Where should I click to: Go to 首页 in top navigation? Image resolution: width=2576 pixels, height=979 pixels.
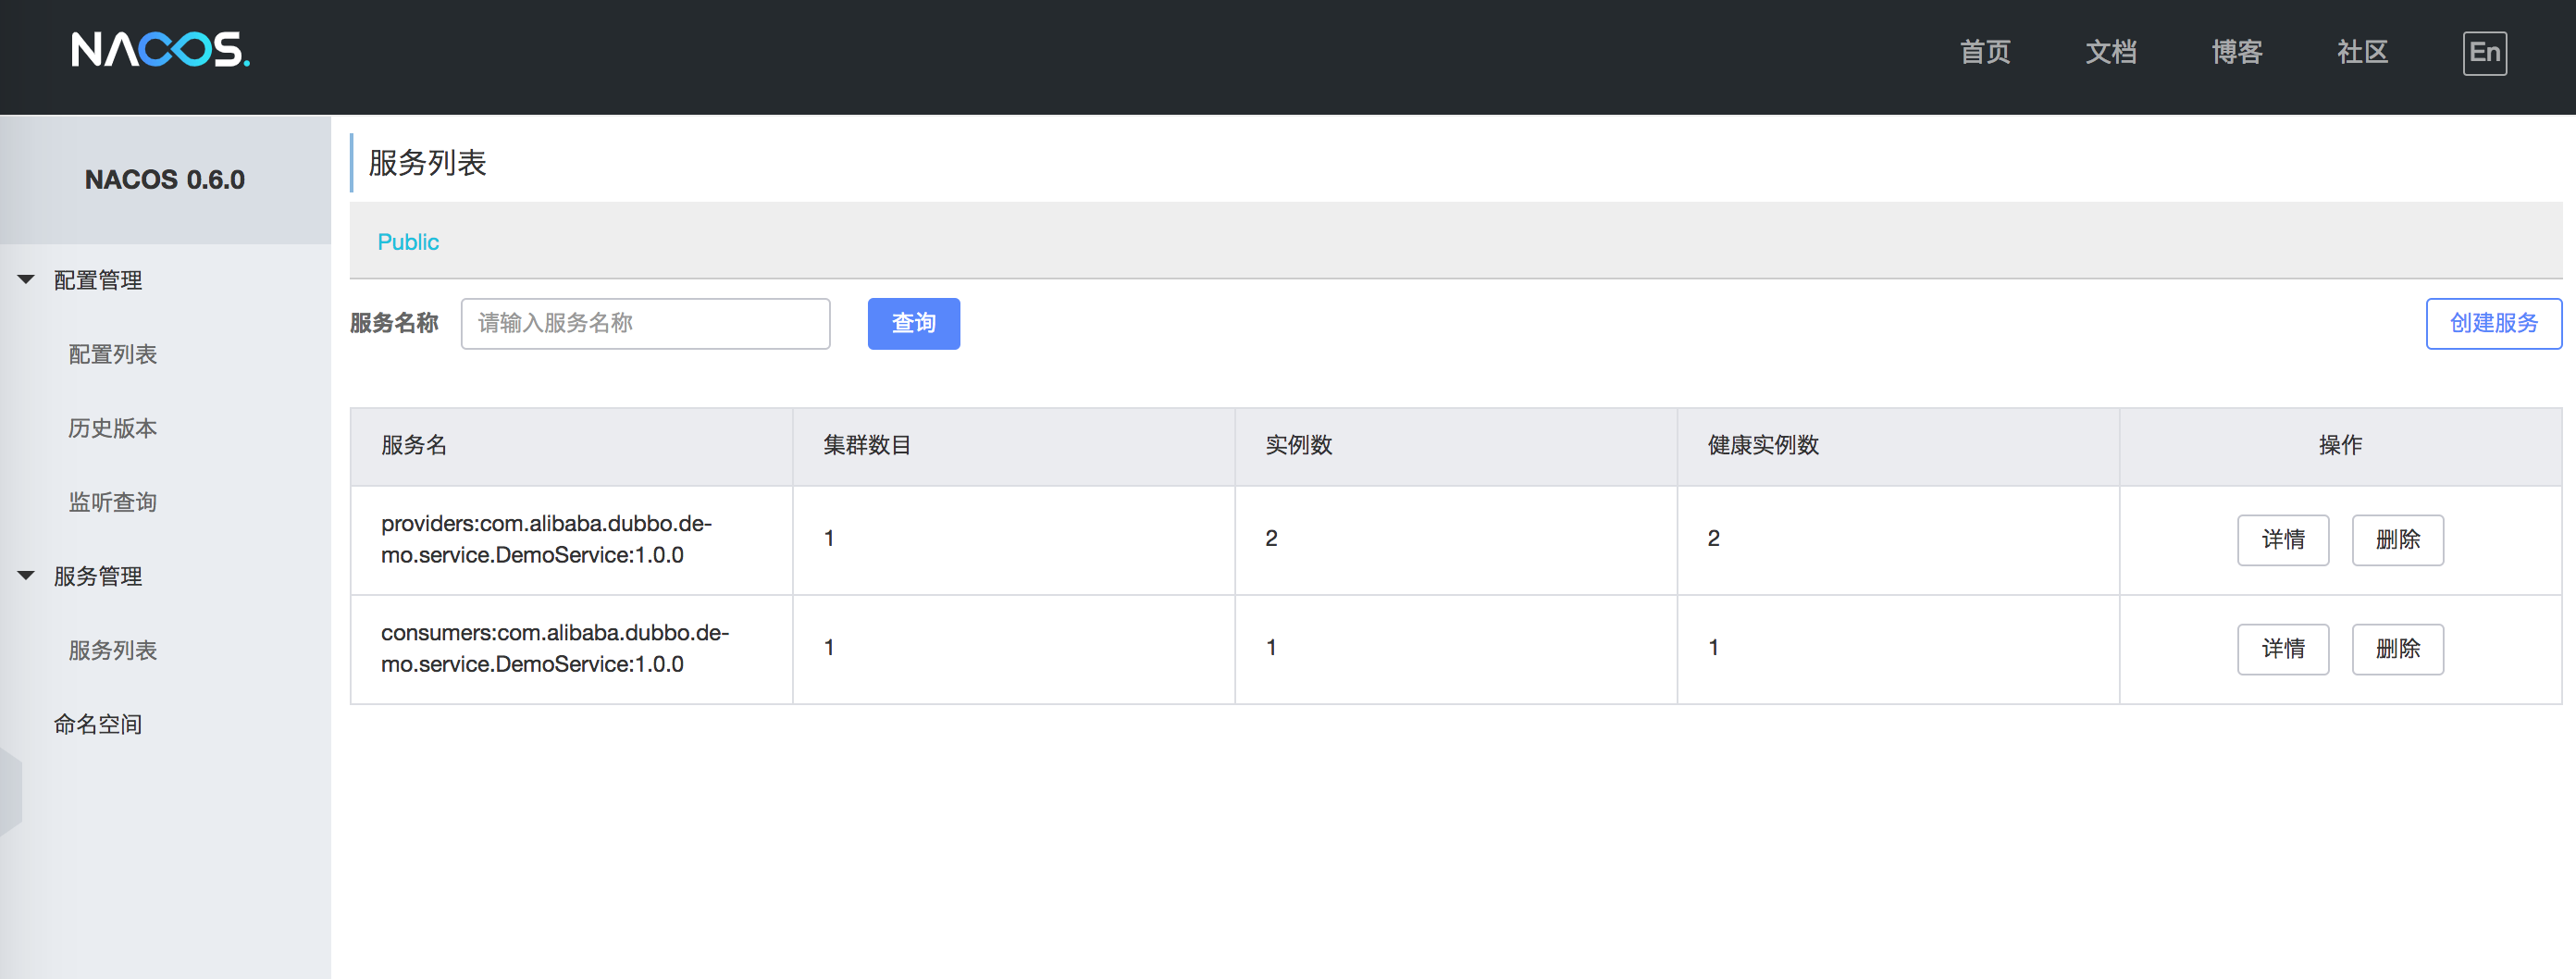click(x=1985, y=52)
